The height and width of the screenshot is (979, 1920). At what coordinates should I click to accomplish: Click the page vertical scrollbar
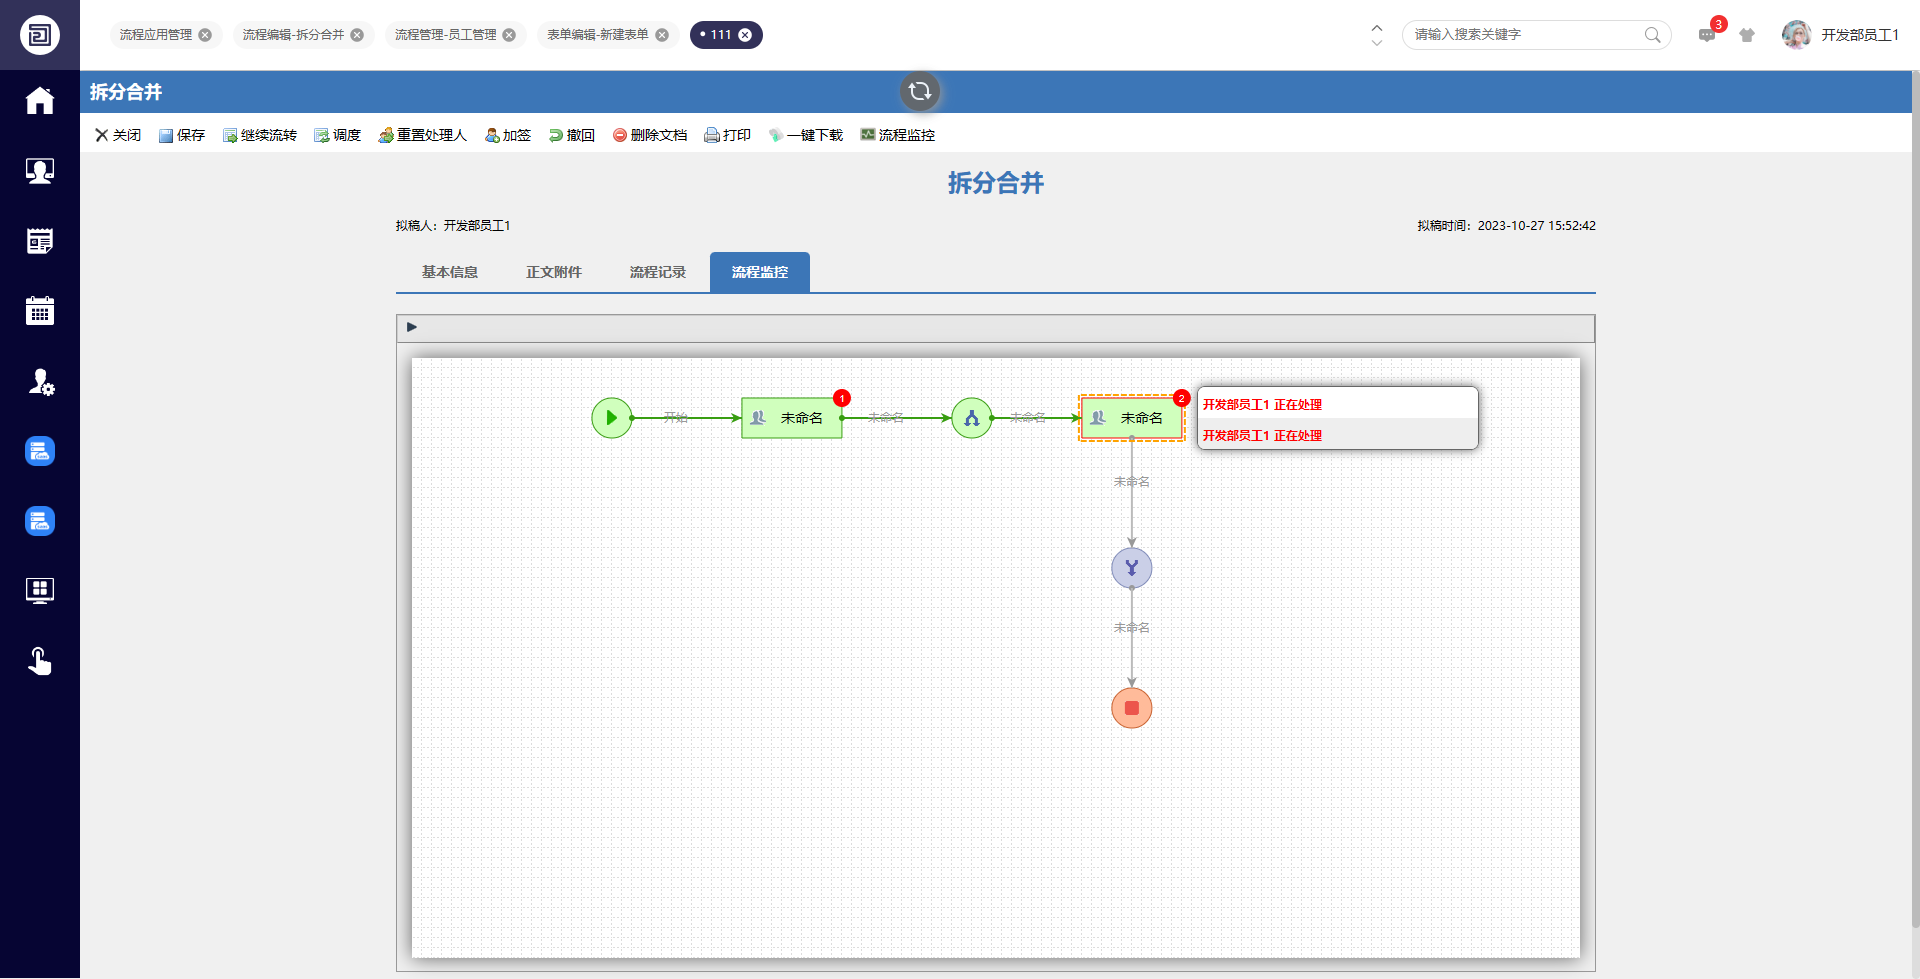tap(1915, 500)
